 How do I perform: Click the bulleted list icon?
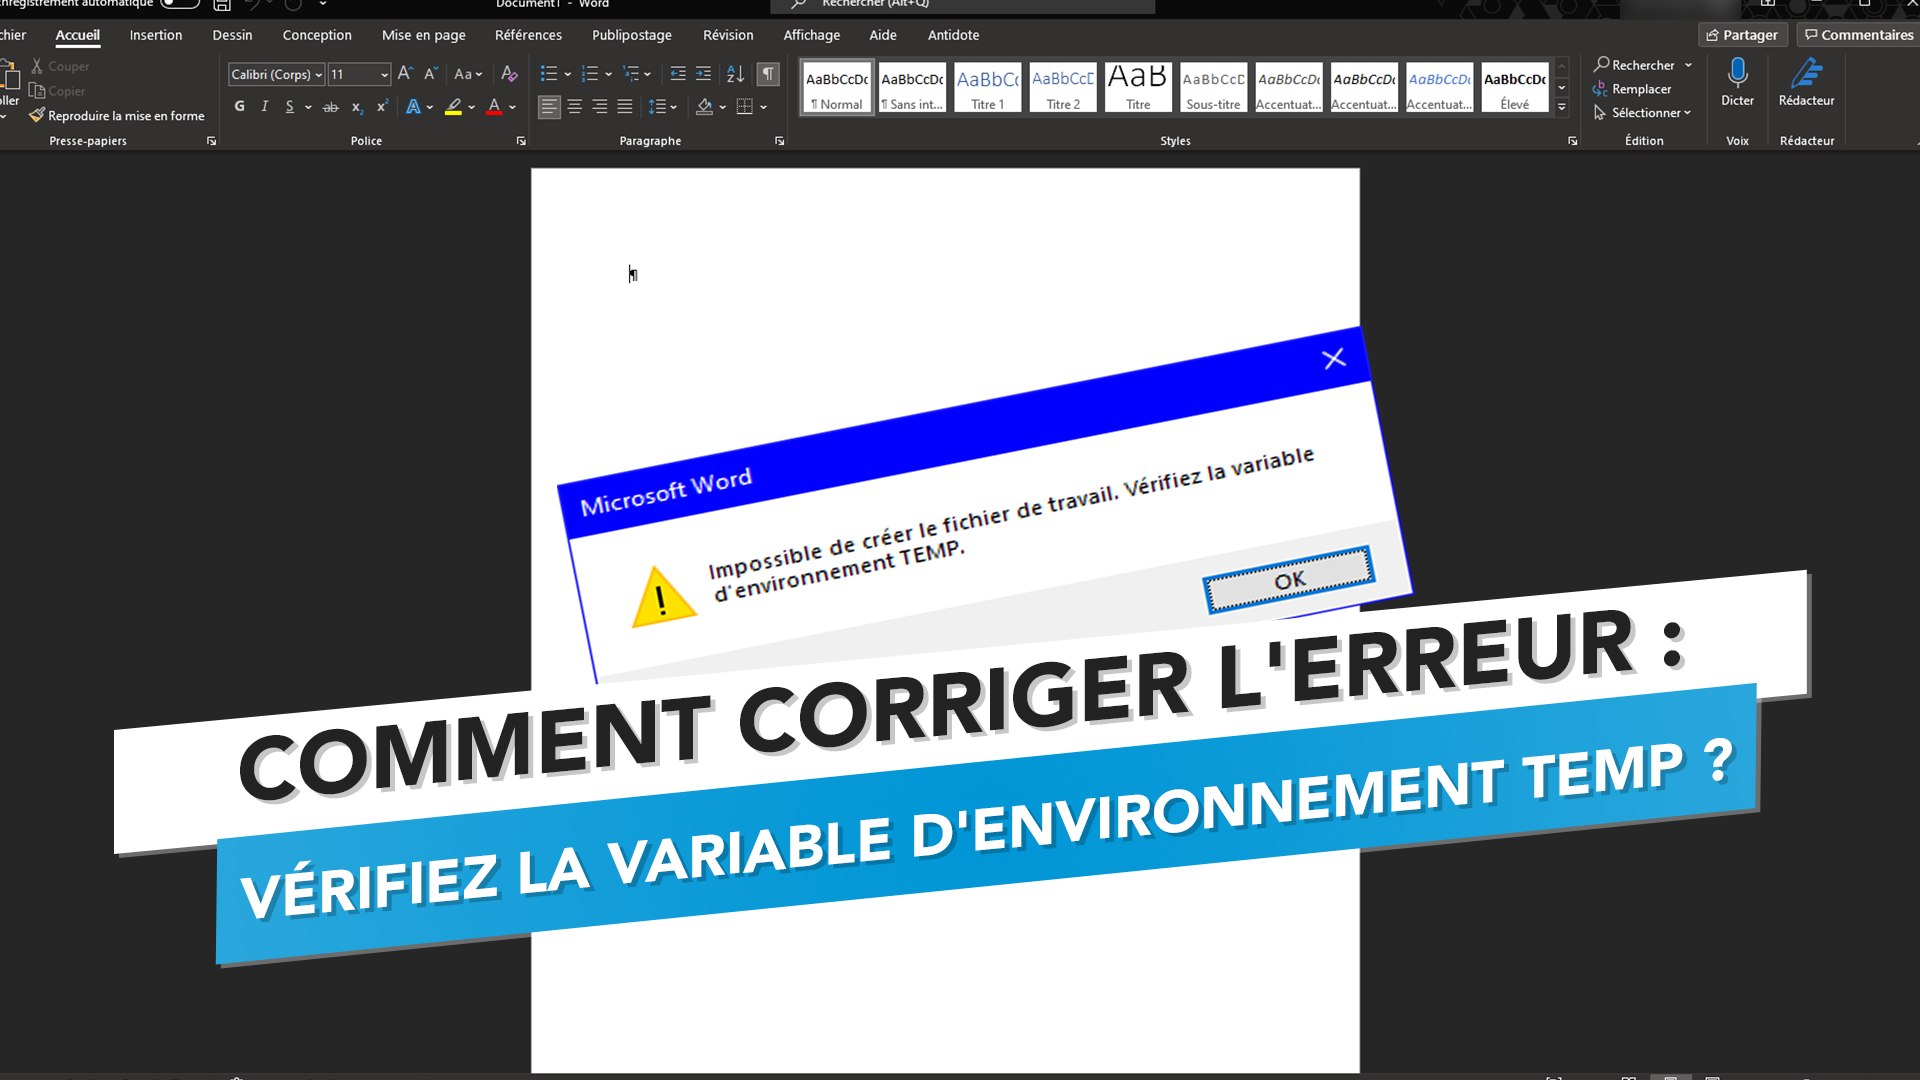tap(548, 74)
